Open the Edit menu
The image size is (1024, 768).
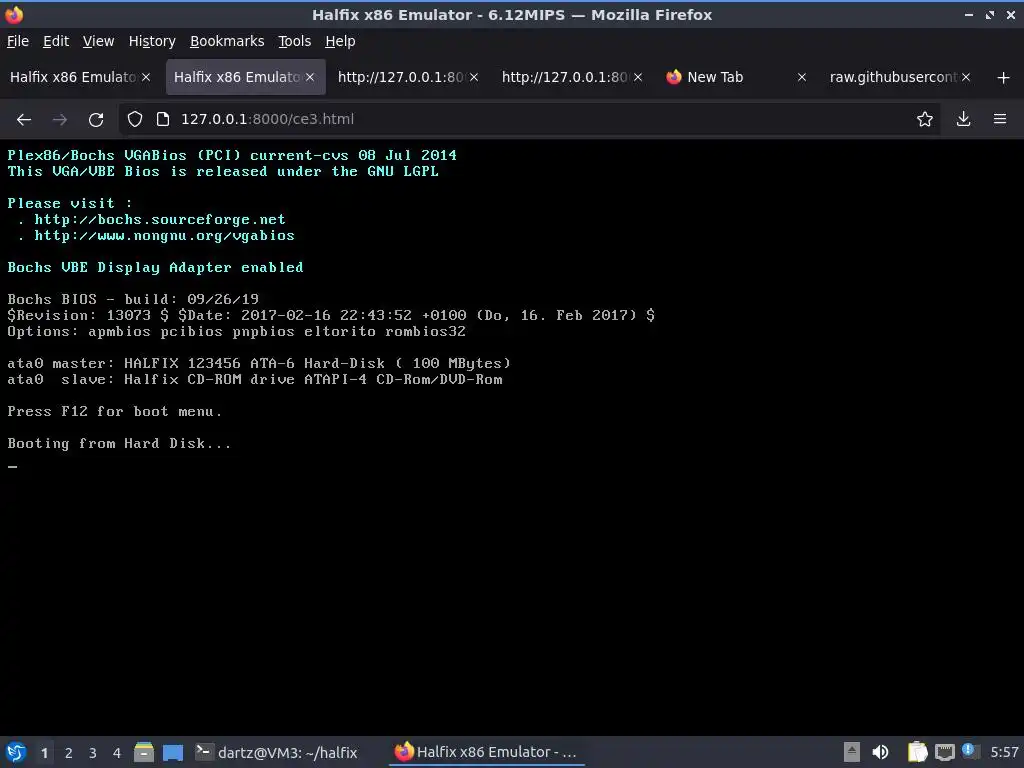(56, 41)
